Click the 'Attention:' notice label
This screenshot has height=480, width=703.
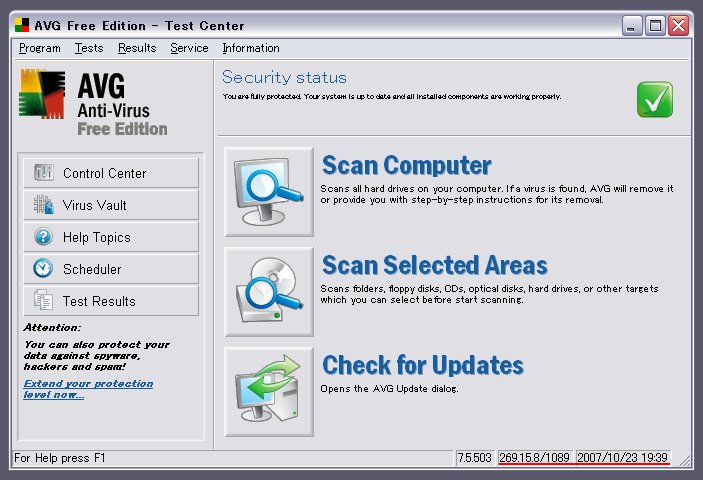(x=52, y=328)
